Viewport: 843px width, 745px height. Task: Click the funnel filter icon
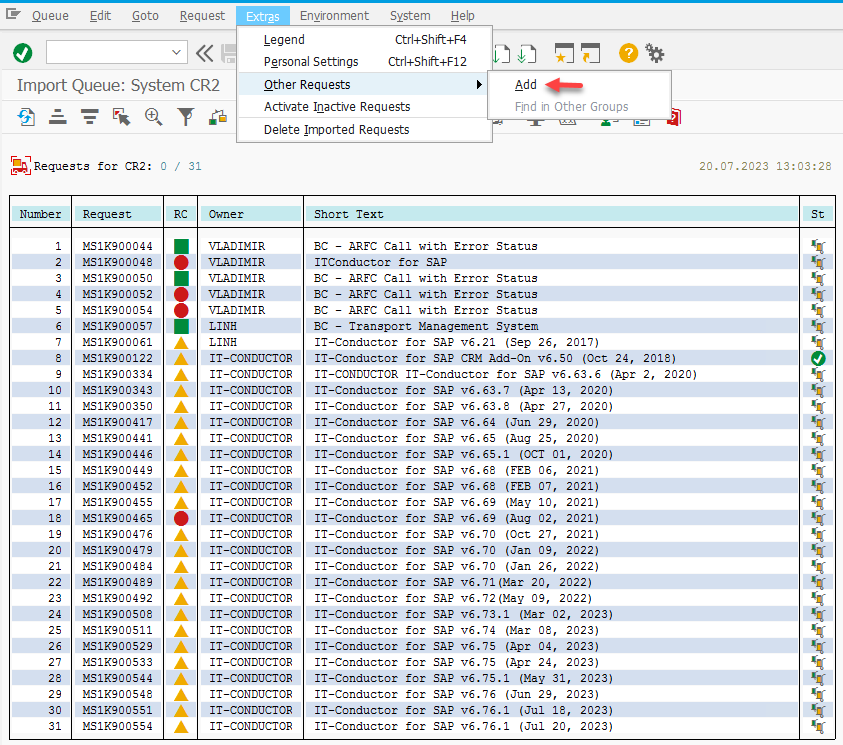click(x=185, y=117)
